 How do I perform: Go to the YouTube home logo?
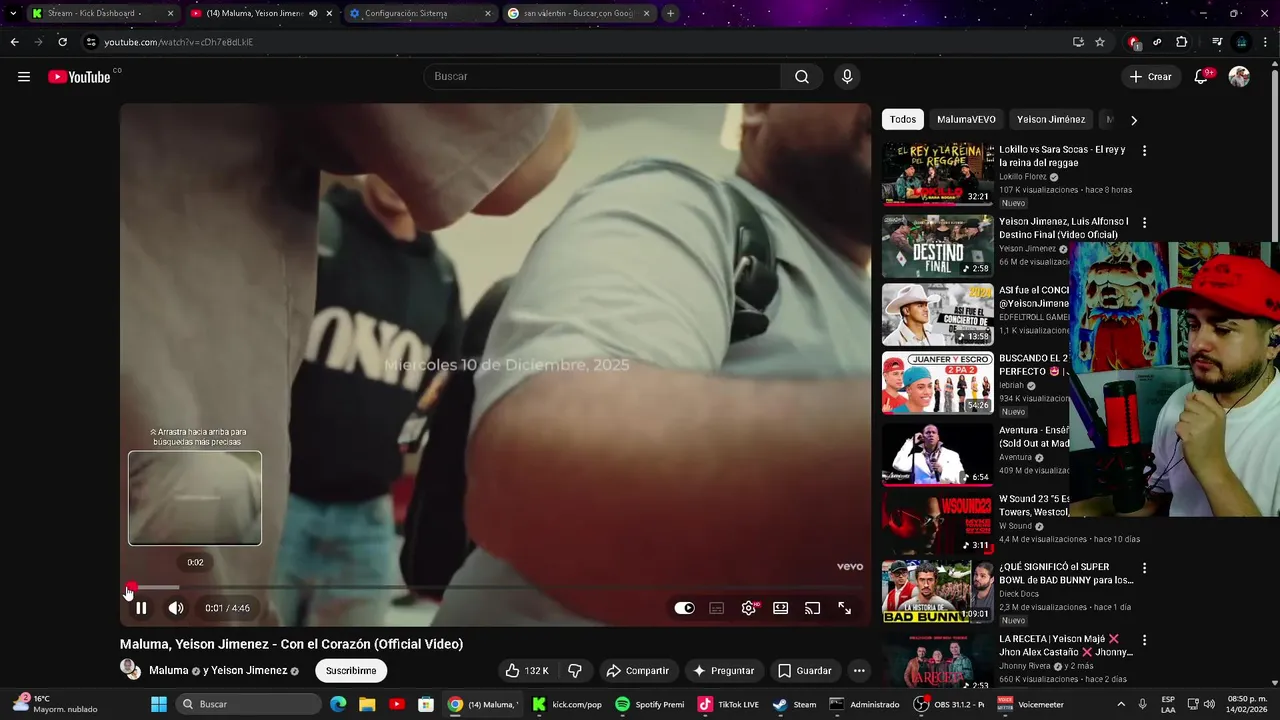(79, 77)
